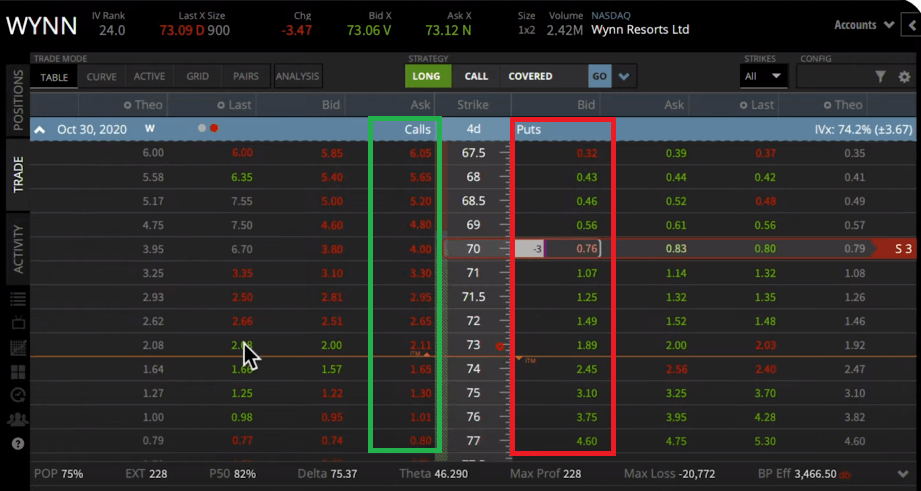Click the TV live feed sidebar icon

(x=17, y=323)
